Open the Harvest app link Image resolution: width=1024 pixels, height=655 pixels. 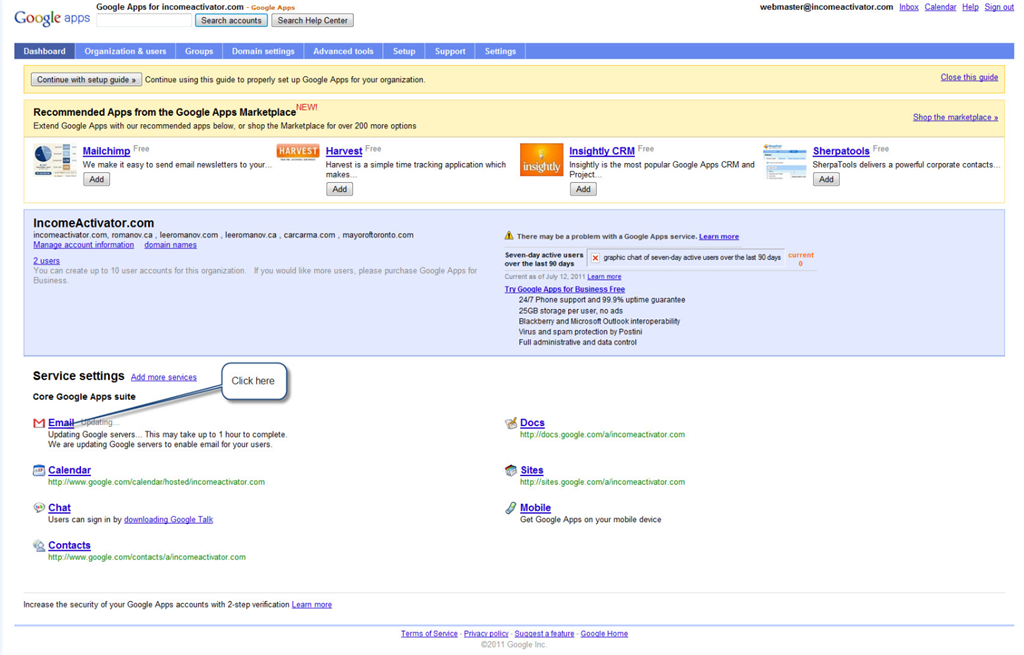(x=344, y=151)
